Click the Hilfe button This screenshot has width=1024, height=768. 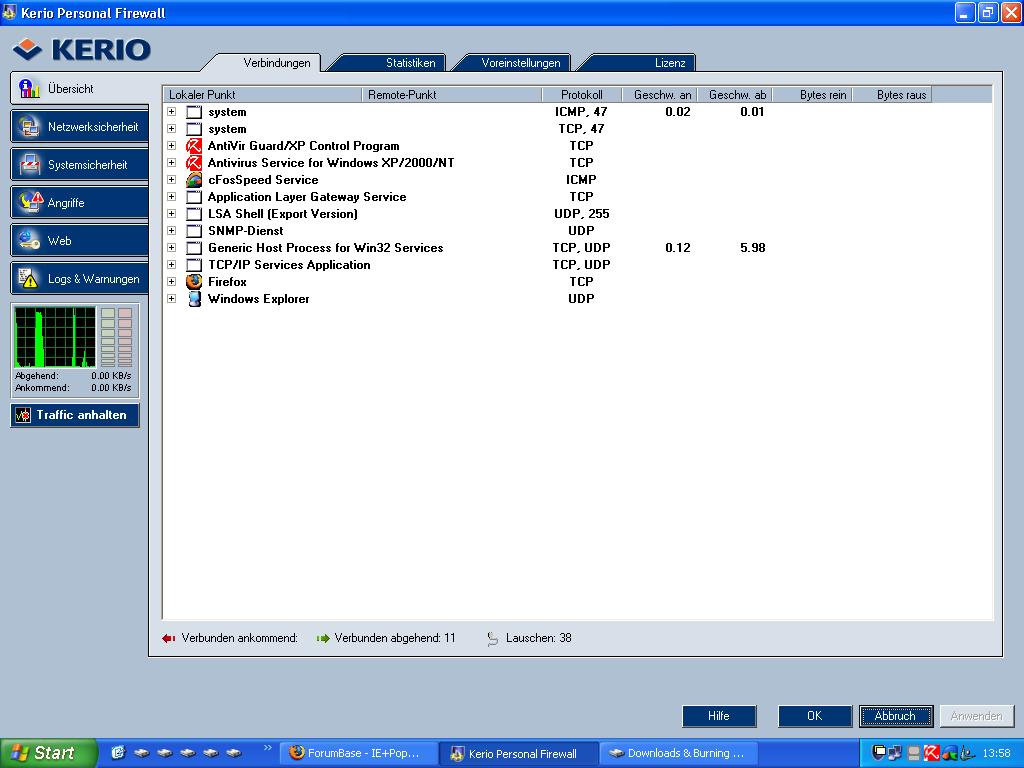click(719, 716)
